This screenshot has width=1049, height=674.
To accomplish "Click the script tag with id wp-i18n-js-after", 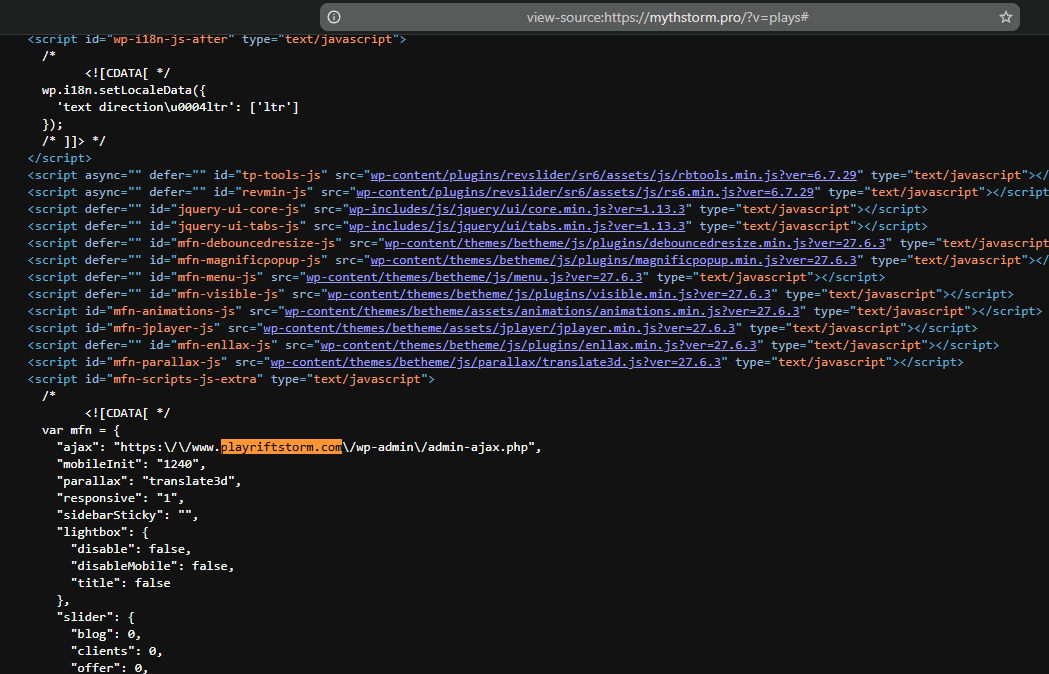I will click(x=217, y=39).
